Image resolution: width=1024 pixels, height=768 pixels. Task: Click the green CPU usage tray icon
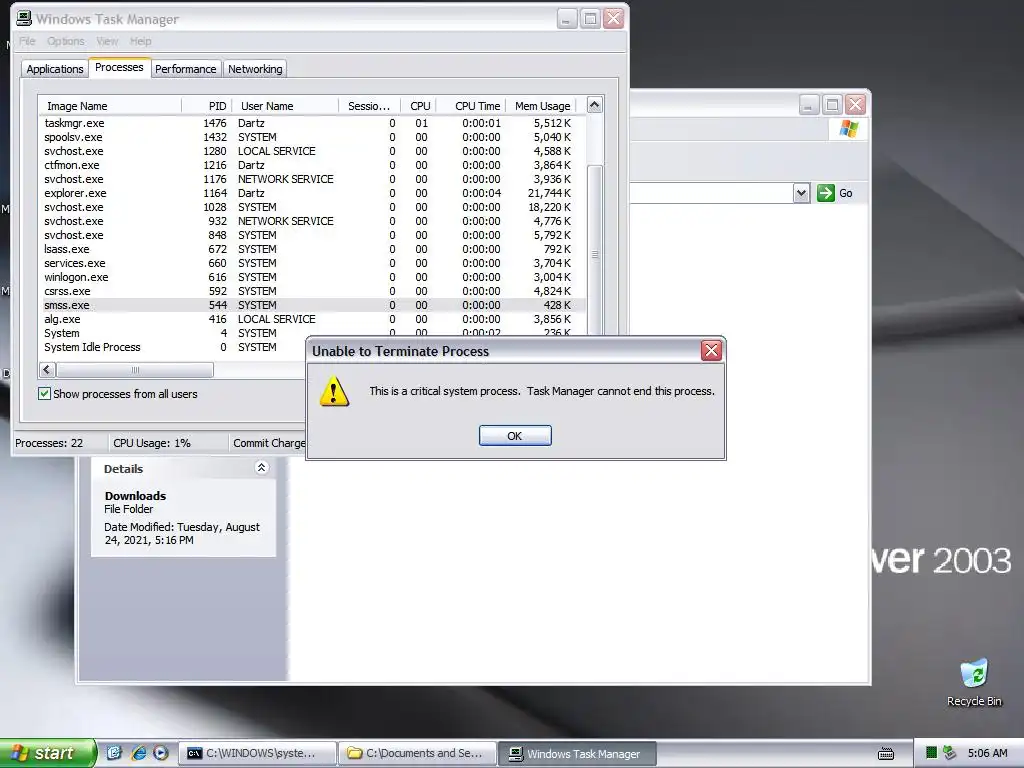931,753
